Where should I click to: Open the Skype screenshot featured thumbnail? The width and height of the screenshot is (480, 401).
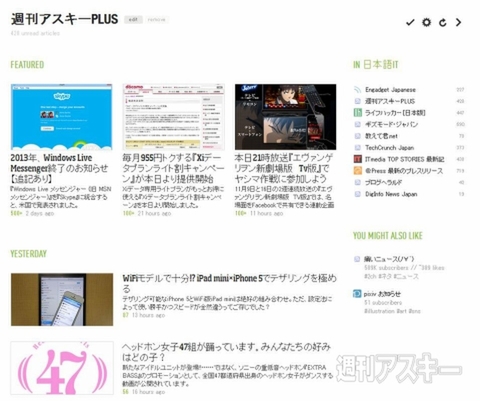click(x=62, y=117)
